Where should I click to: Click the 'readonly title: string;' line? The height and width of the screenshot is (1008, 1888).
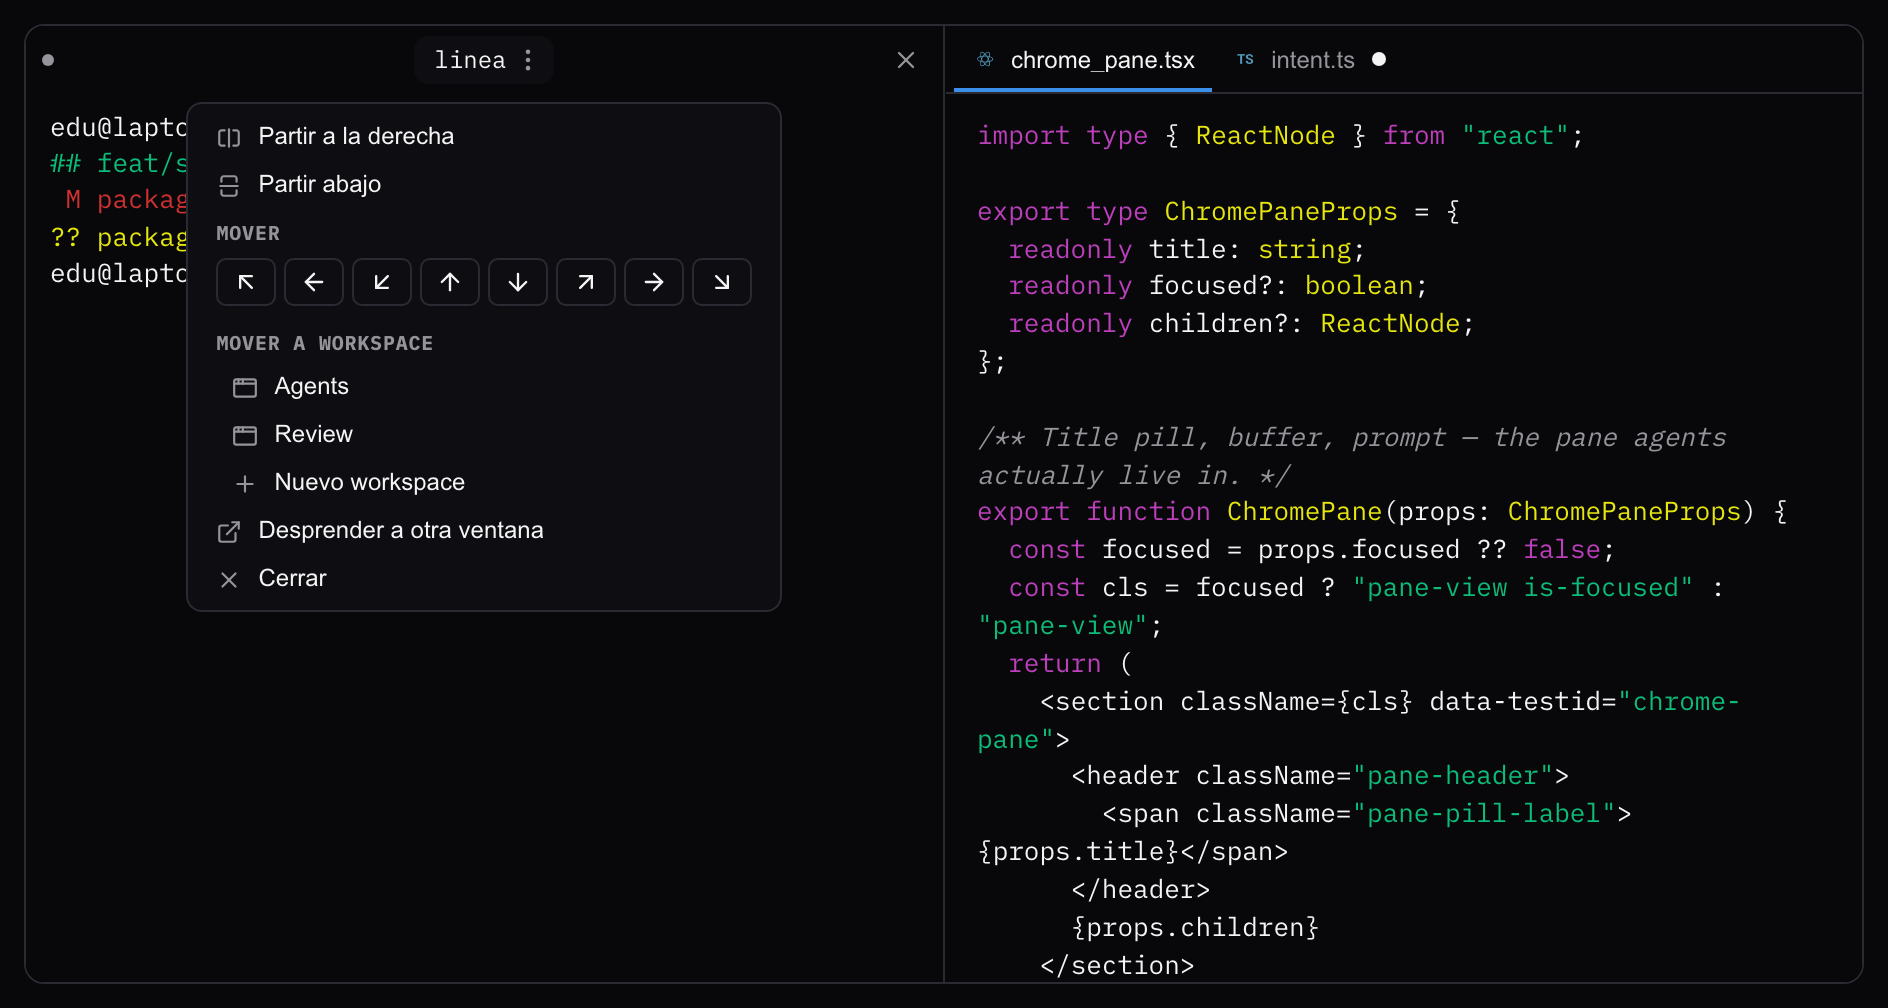pos(1187,250)
